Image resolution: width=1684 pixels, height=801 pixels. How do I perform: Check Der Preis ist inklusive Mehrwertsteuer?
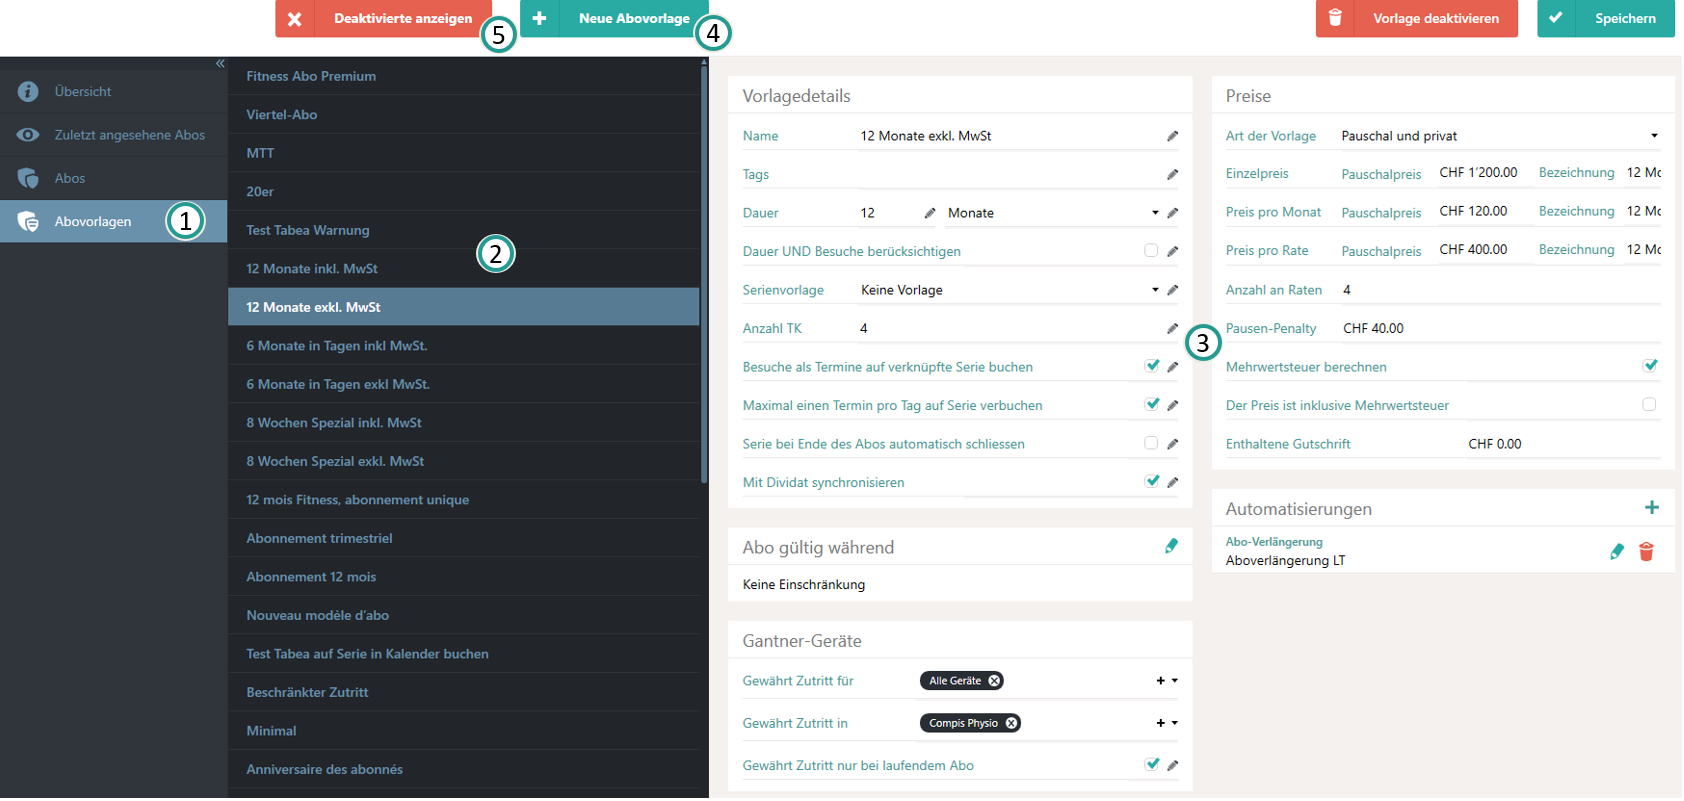pyautogui.click(x=1649, y=405)
